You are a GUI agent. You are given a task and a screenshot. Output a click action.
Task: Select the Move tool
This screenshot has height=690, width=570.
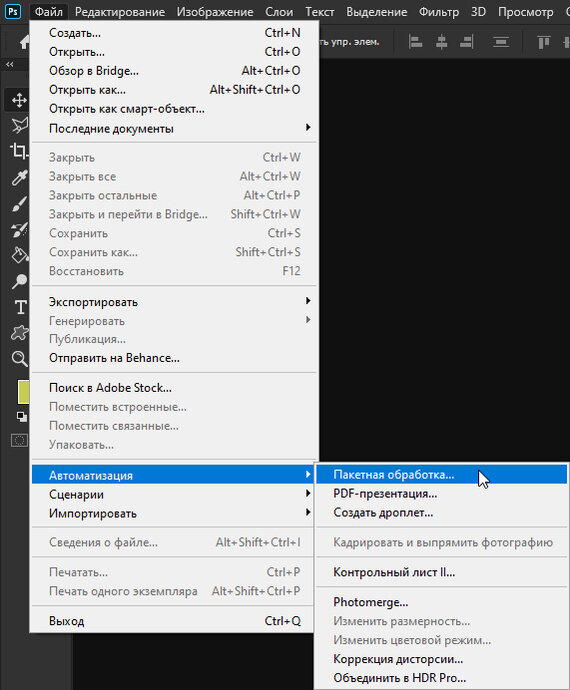[x=18, y=100]
